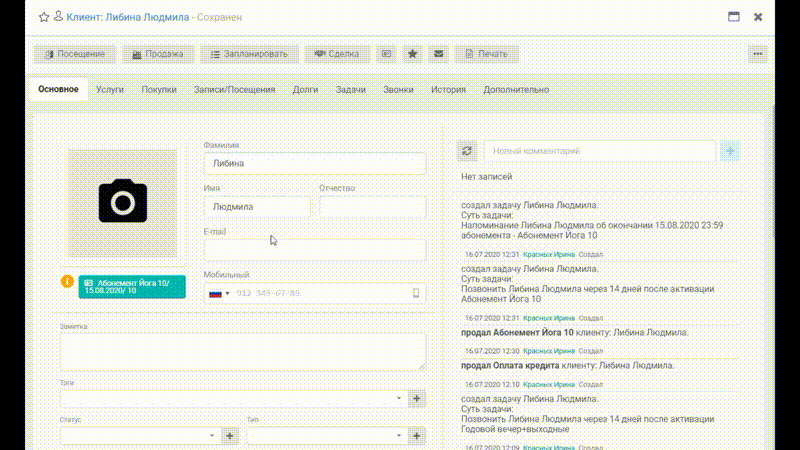Open the envelope message icon in toolbar
This screenshot has height=450, width=800.
[x=439, y=54]
